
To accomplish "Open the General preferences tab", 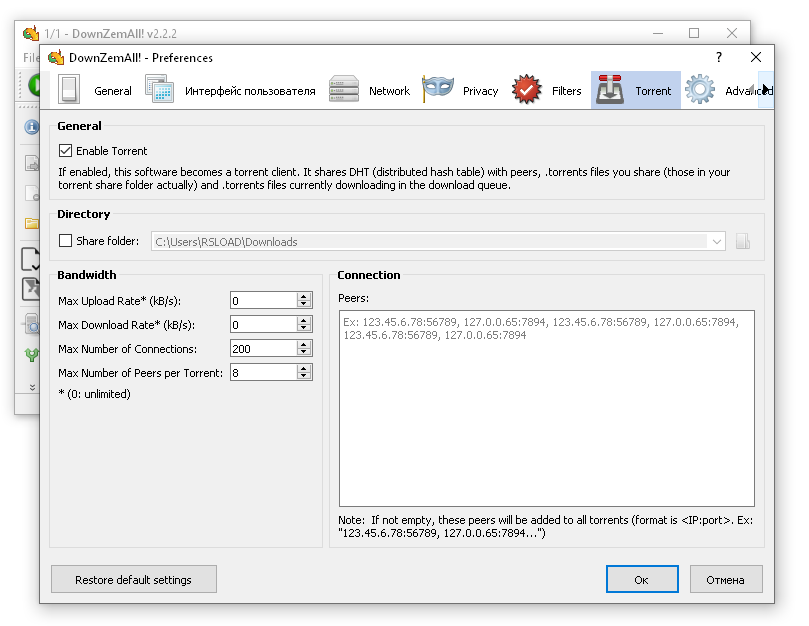I will pyautogui.click(x=95, y=90).
